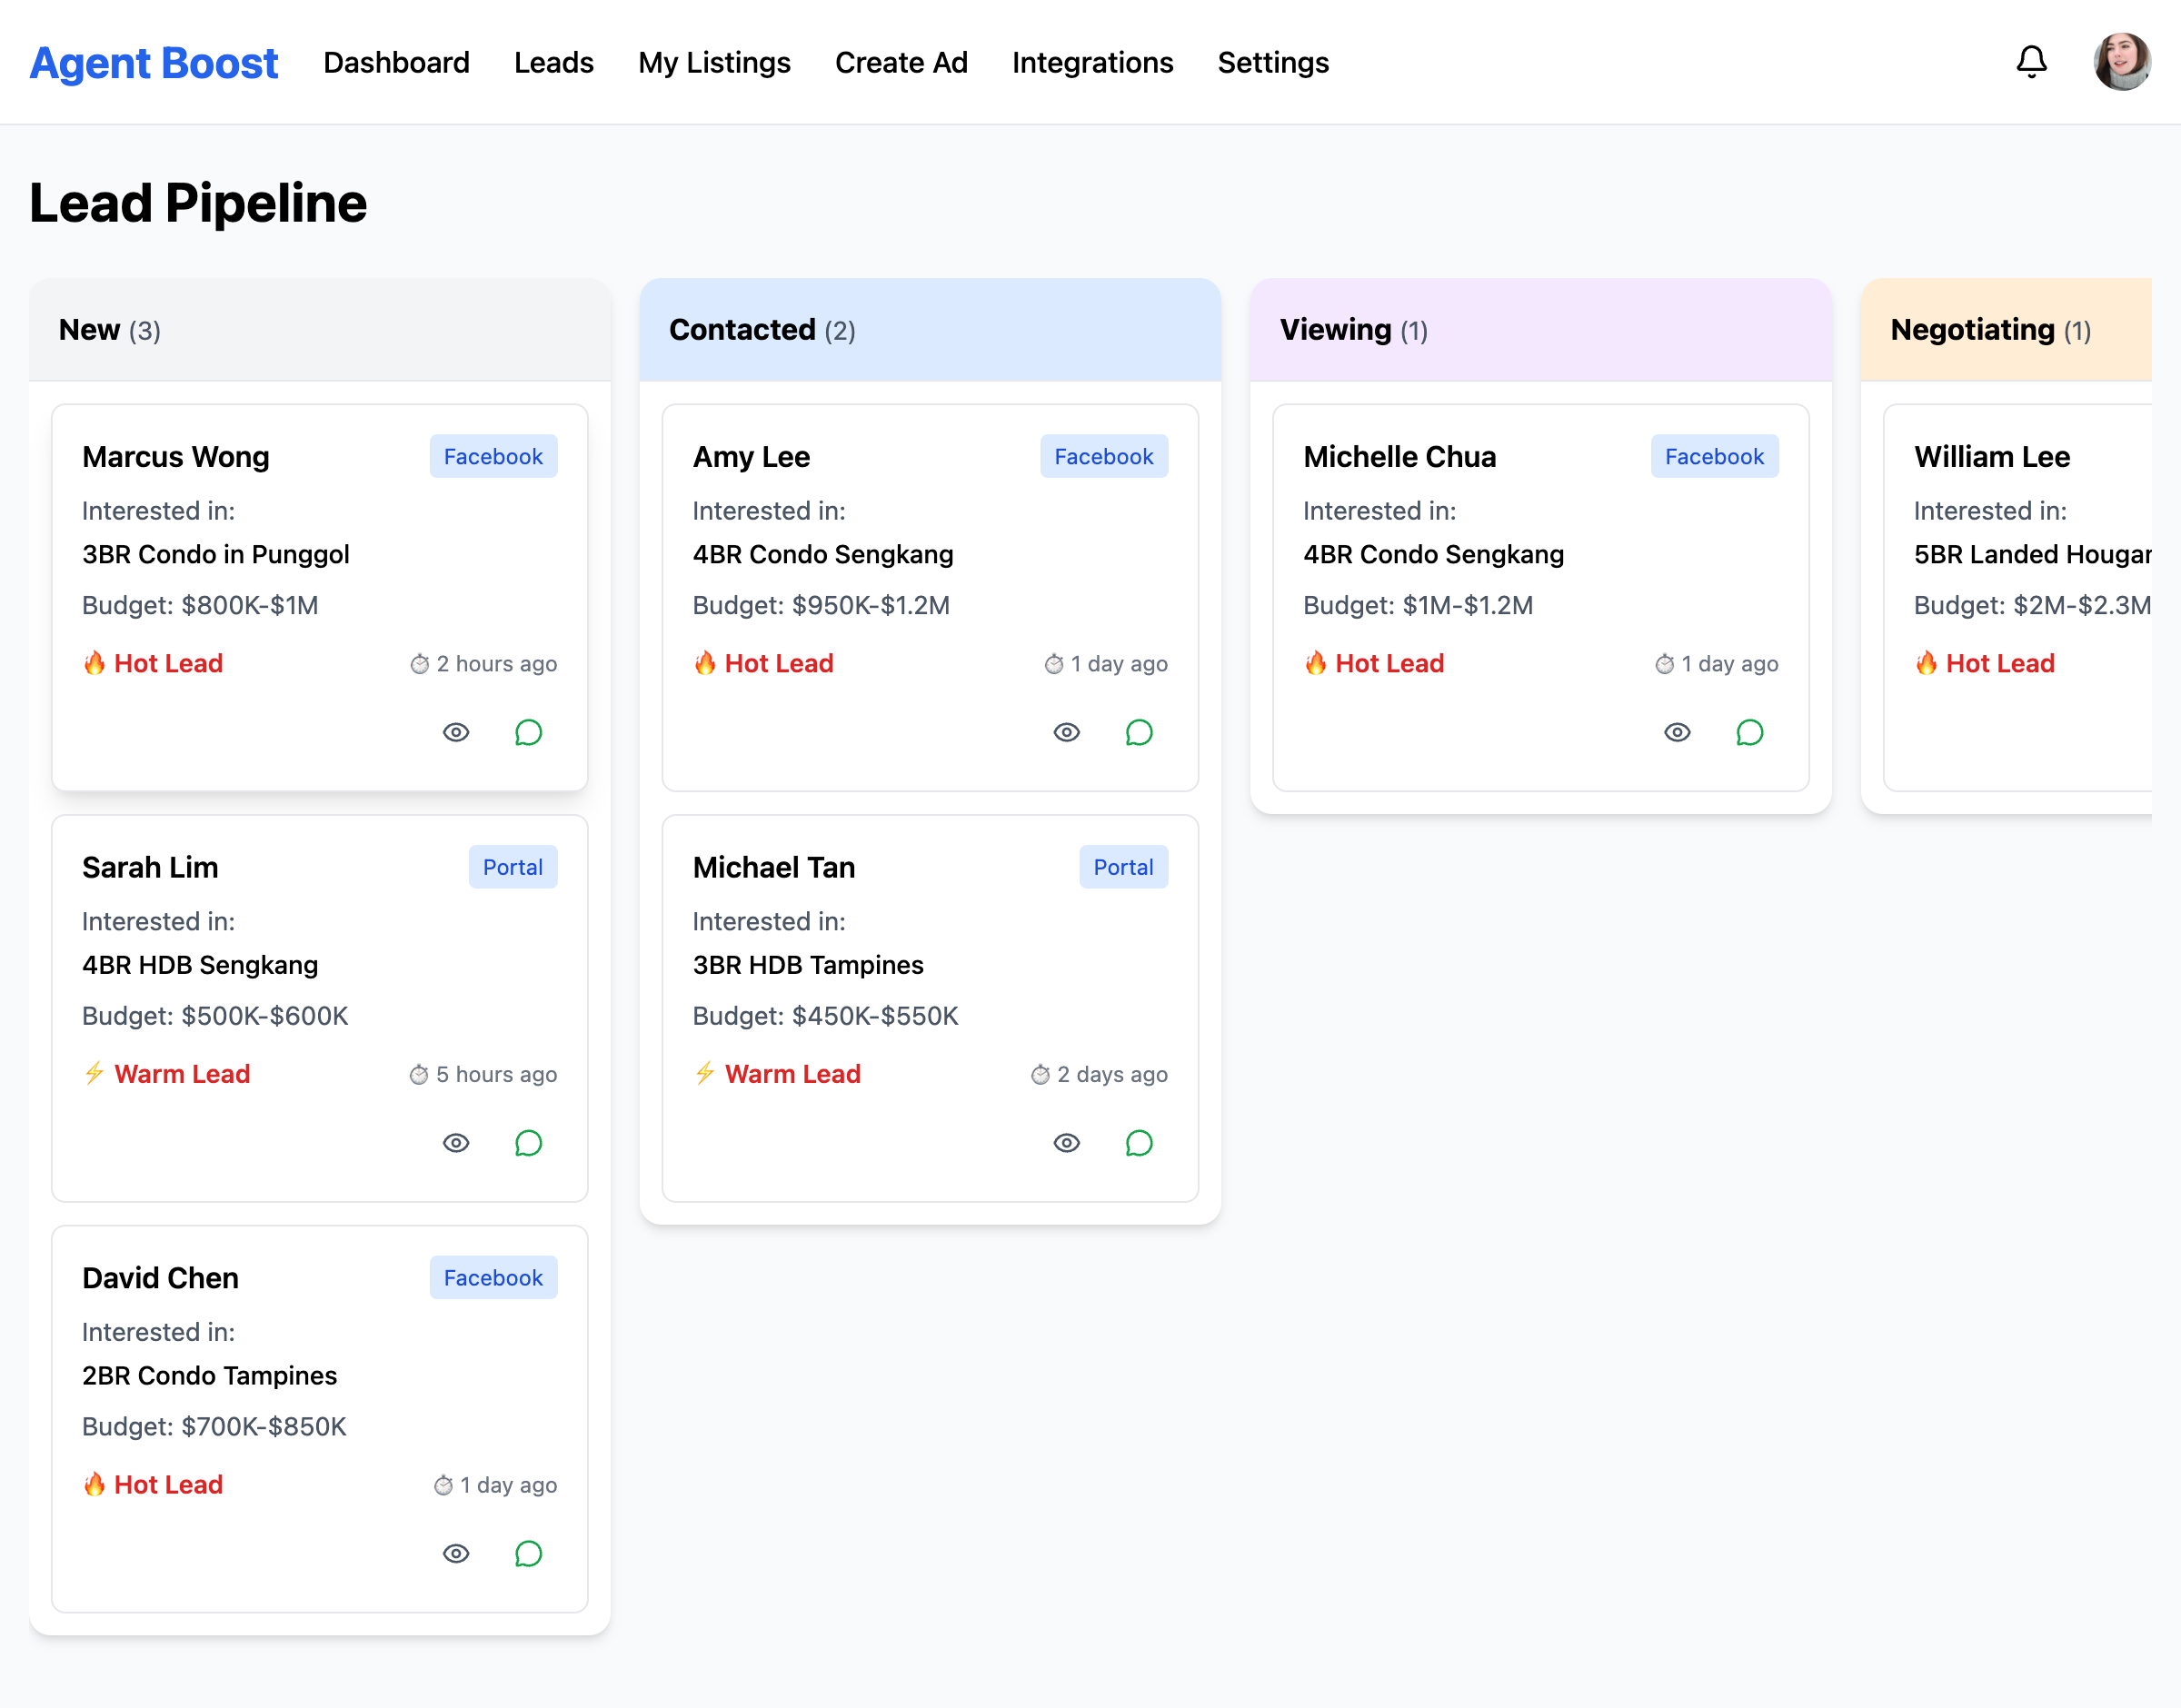Click Amy Lee's chat bubble icon
Screen dimensions: 2181x1708
tap(1138, 733)
